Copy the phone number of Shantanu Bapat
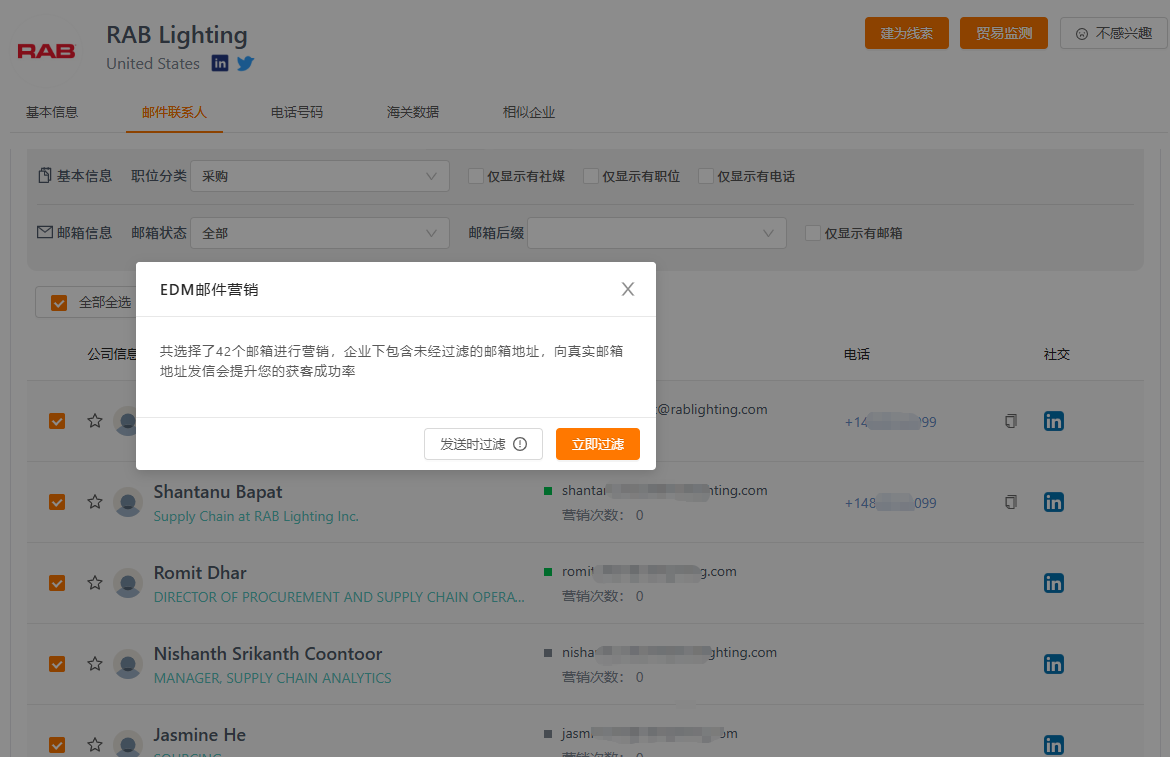Screen dimensions: 1170x757 pyautogui.click(x=1010, y=502)
